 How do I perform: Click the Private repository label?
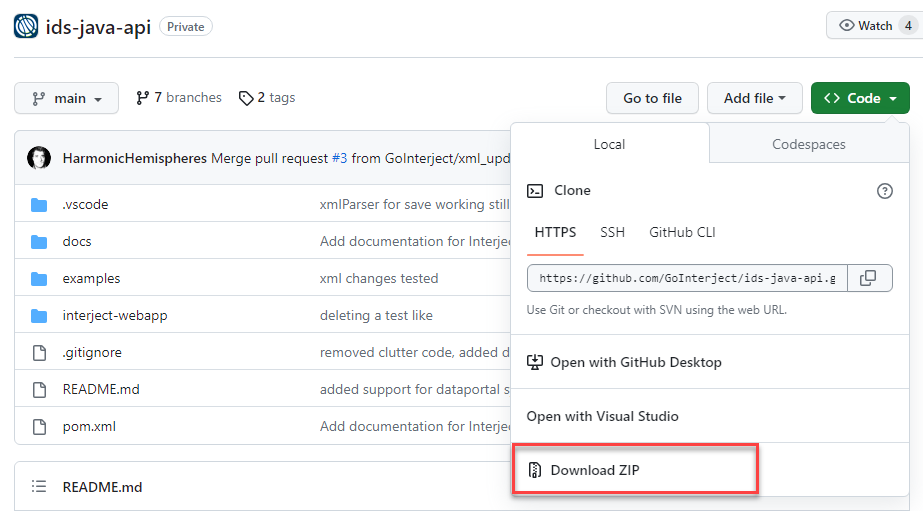[x=185, y=26]
